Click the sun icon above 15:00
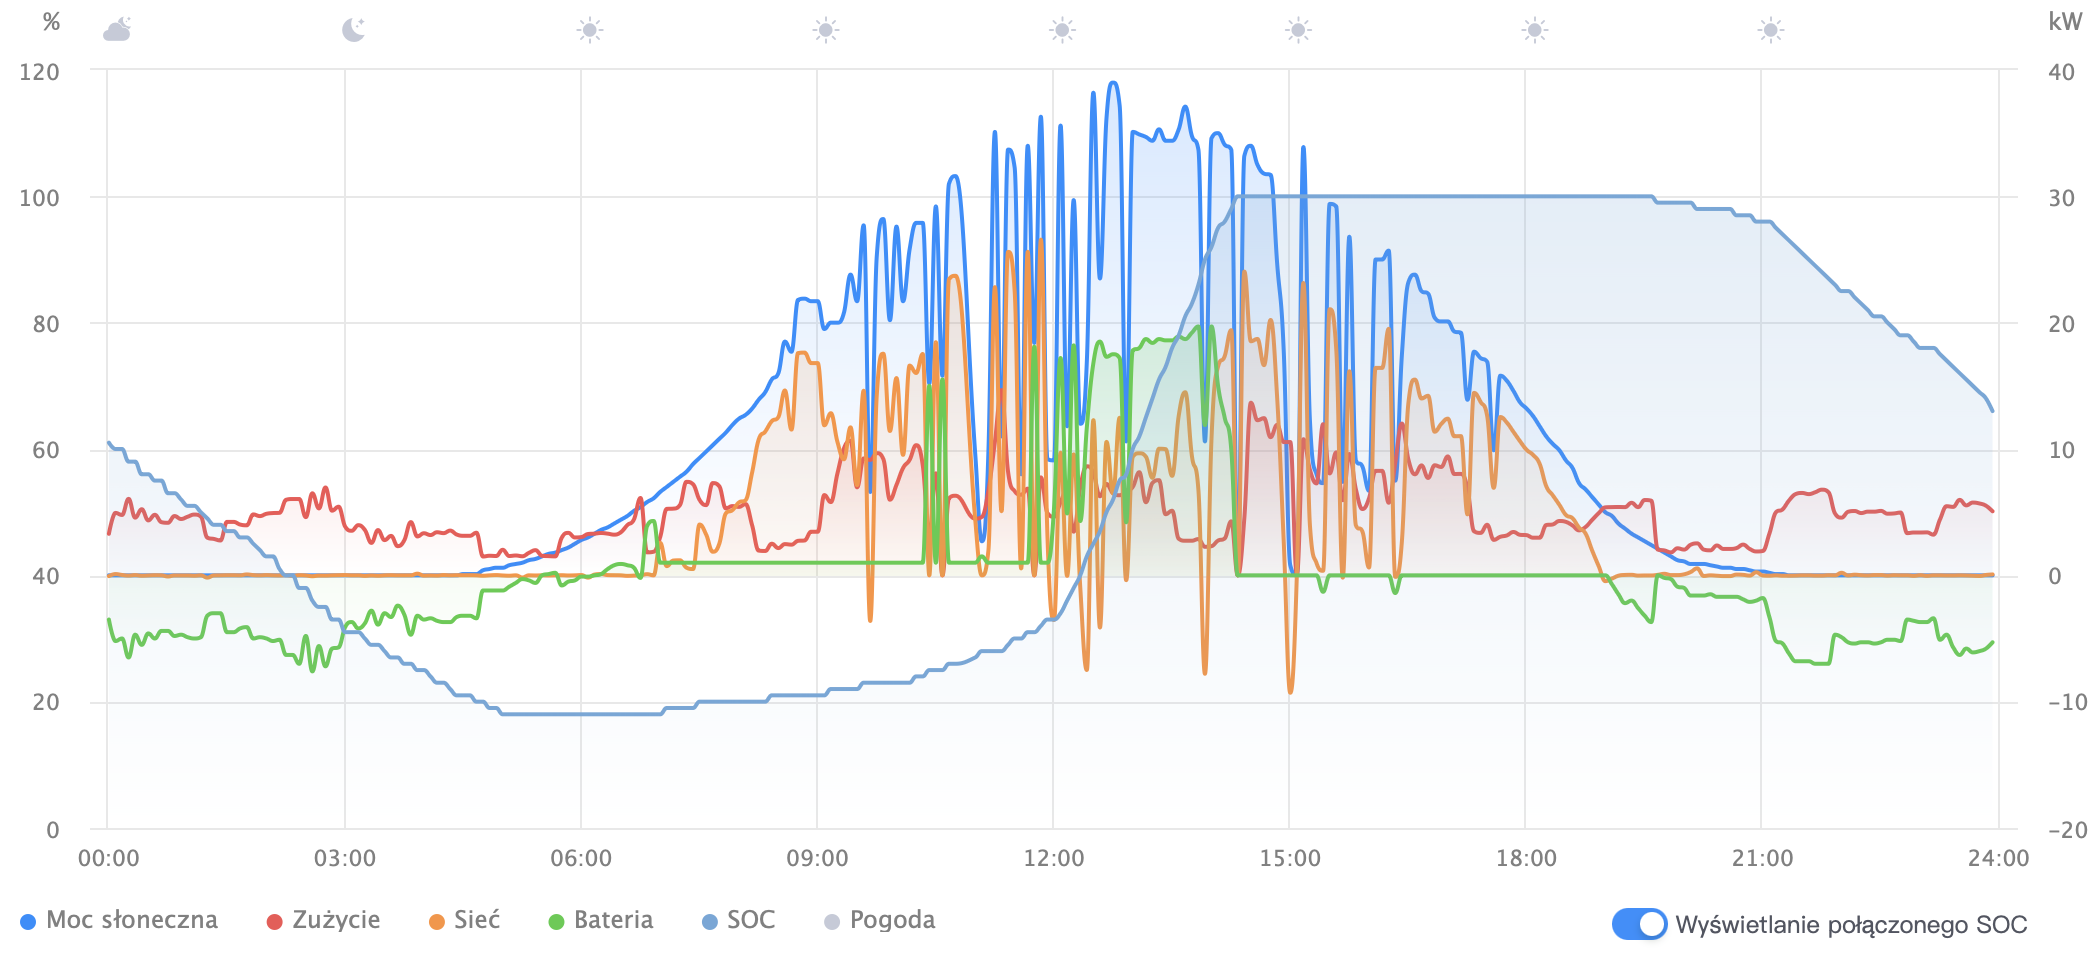The height and width of the screenshot is (978, 2098). click(x=1298, y=30)
